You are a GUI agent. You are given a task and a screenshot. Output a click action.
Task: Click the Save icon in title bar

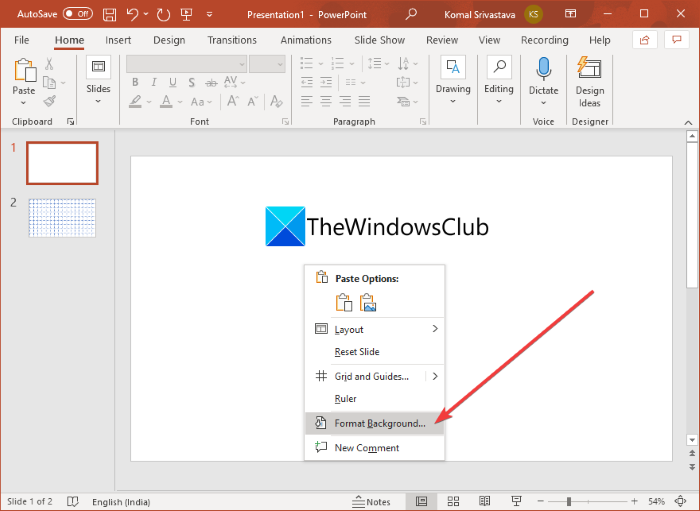109,15
